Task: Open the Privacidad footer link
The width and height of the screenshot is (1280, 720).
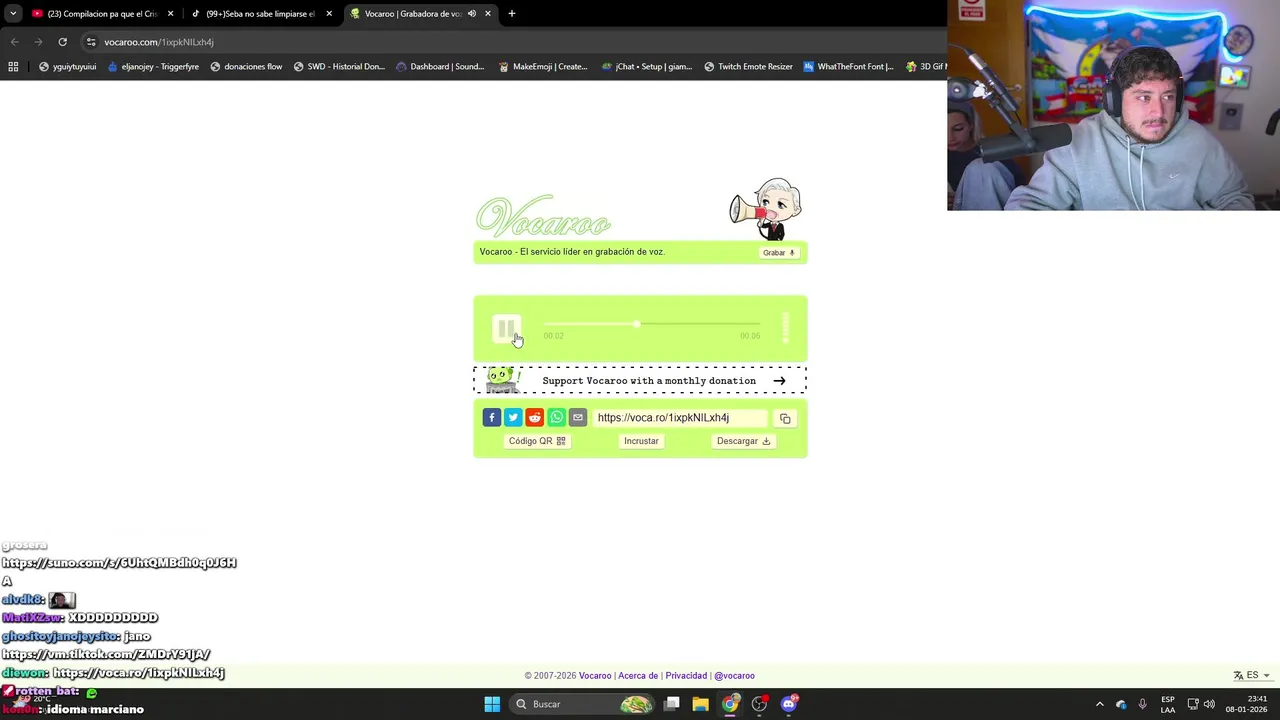Action: pyautogui.click(x=686, y=676)
